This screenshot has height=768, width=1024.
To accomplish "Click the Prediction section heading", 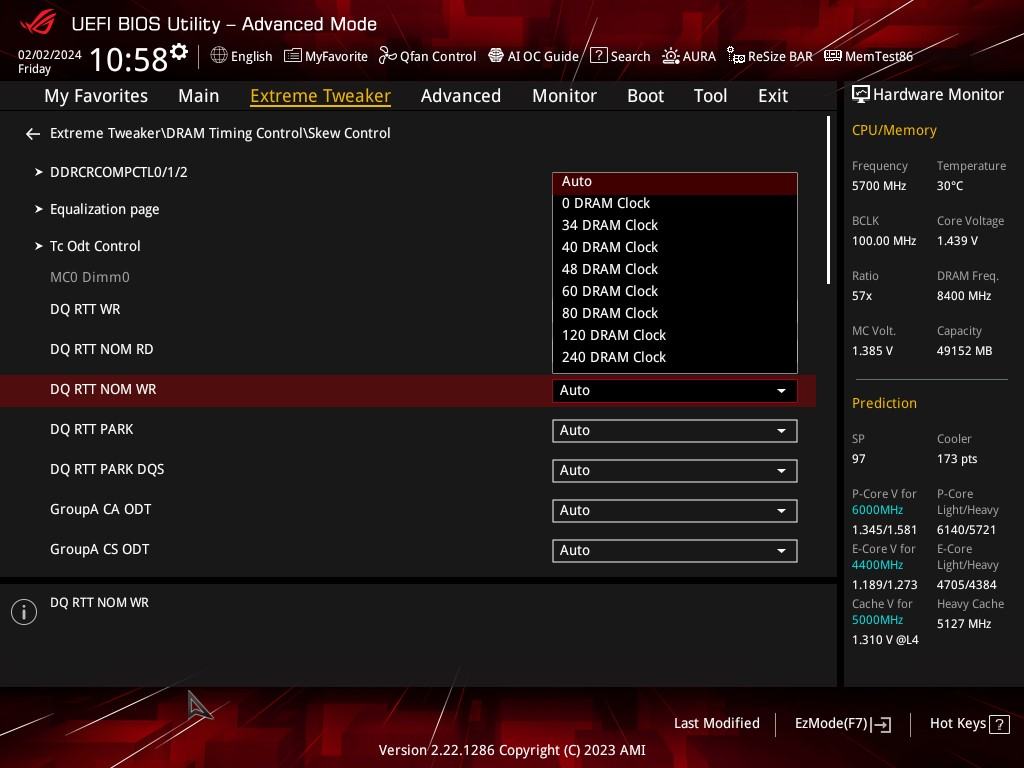I will pyautogui.click(x=884, y=404).
